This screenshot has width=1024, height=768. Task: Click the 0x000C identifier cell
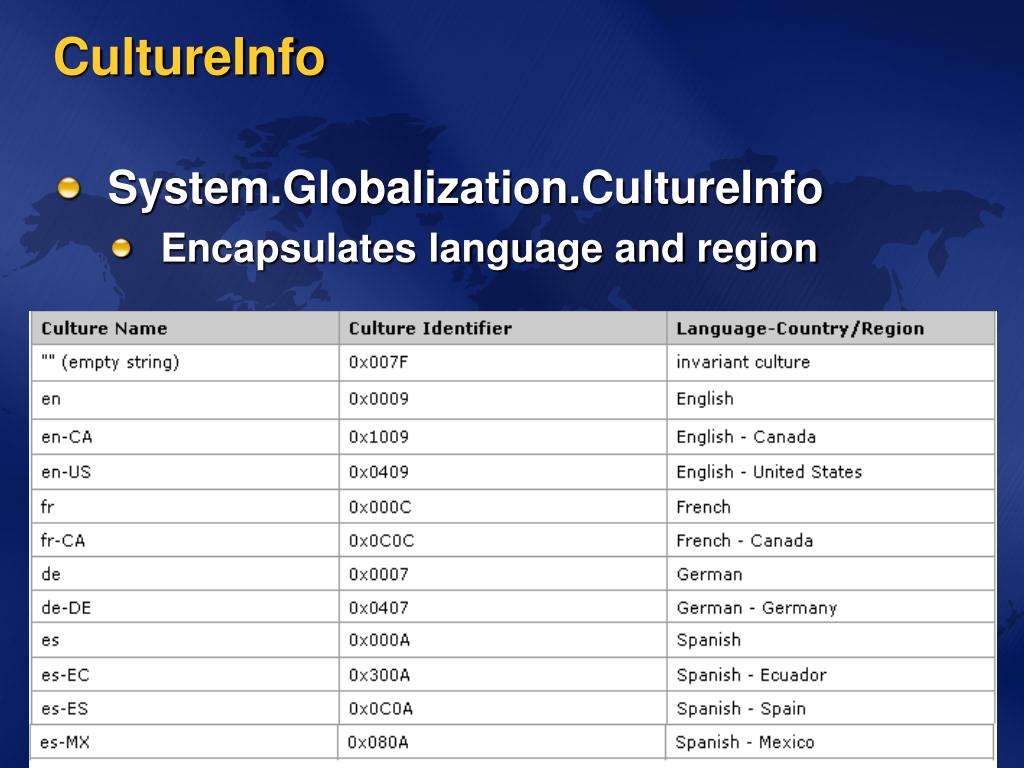tap(503, 507)
